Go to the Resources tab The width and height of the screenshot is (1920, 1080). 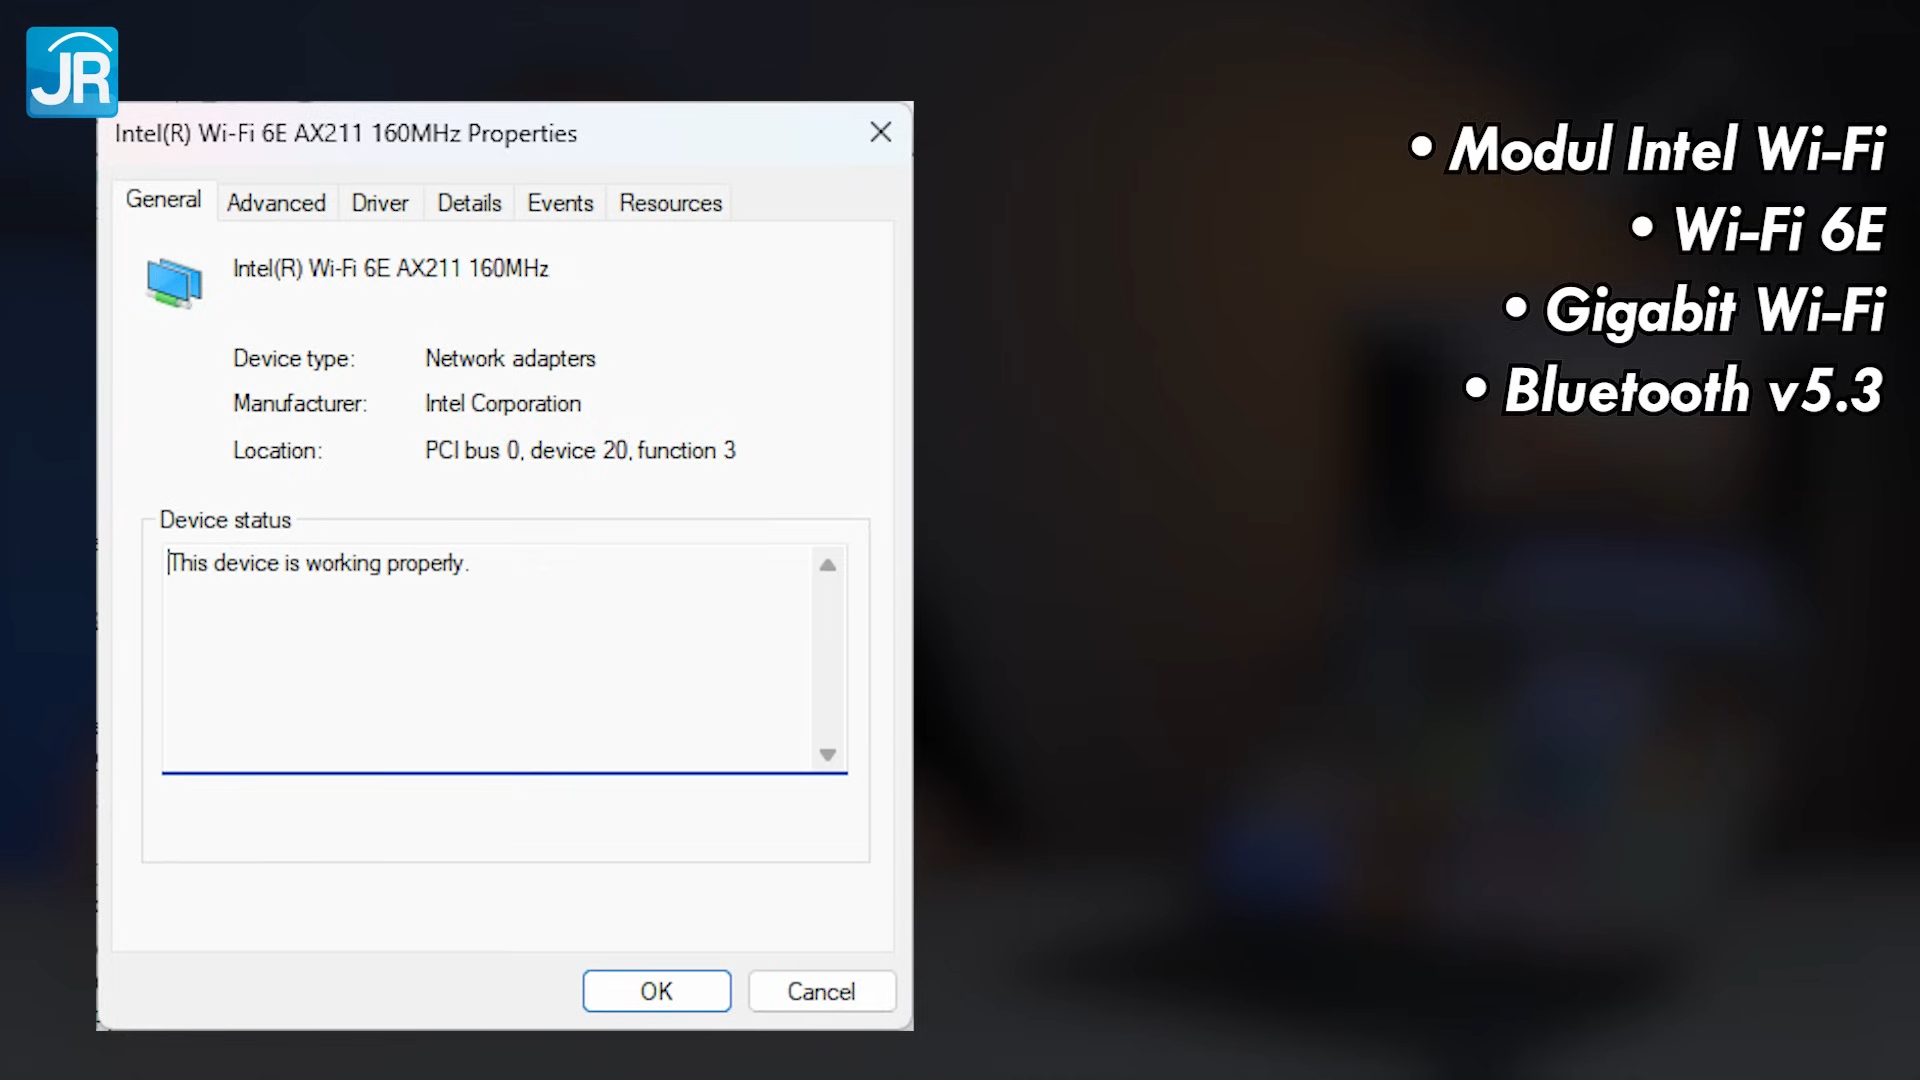pyautogui.click(x=670, y=203)
